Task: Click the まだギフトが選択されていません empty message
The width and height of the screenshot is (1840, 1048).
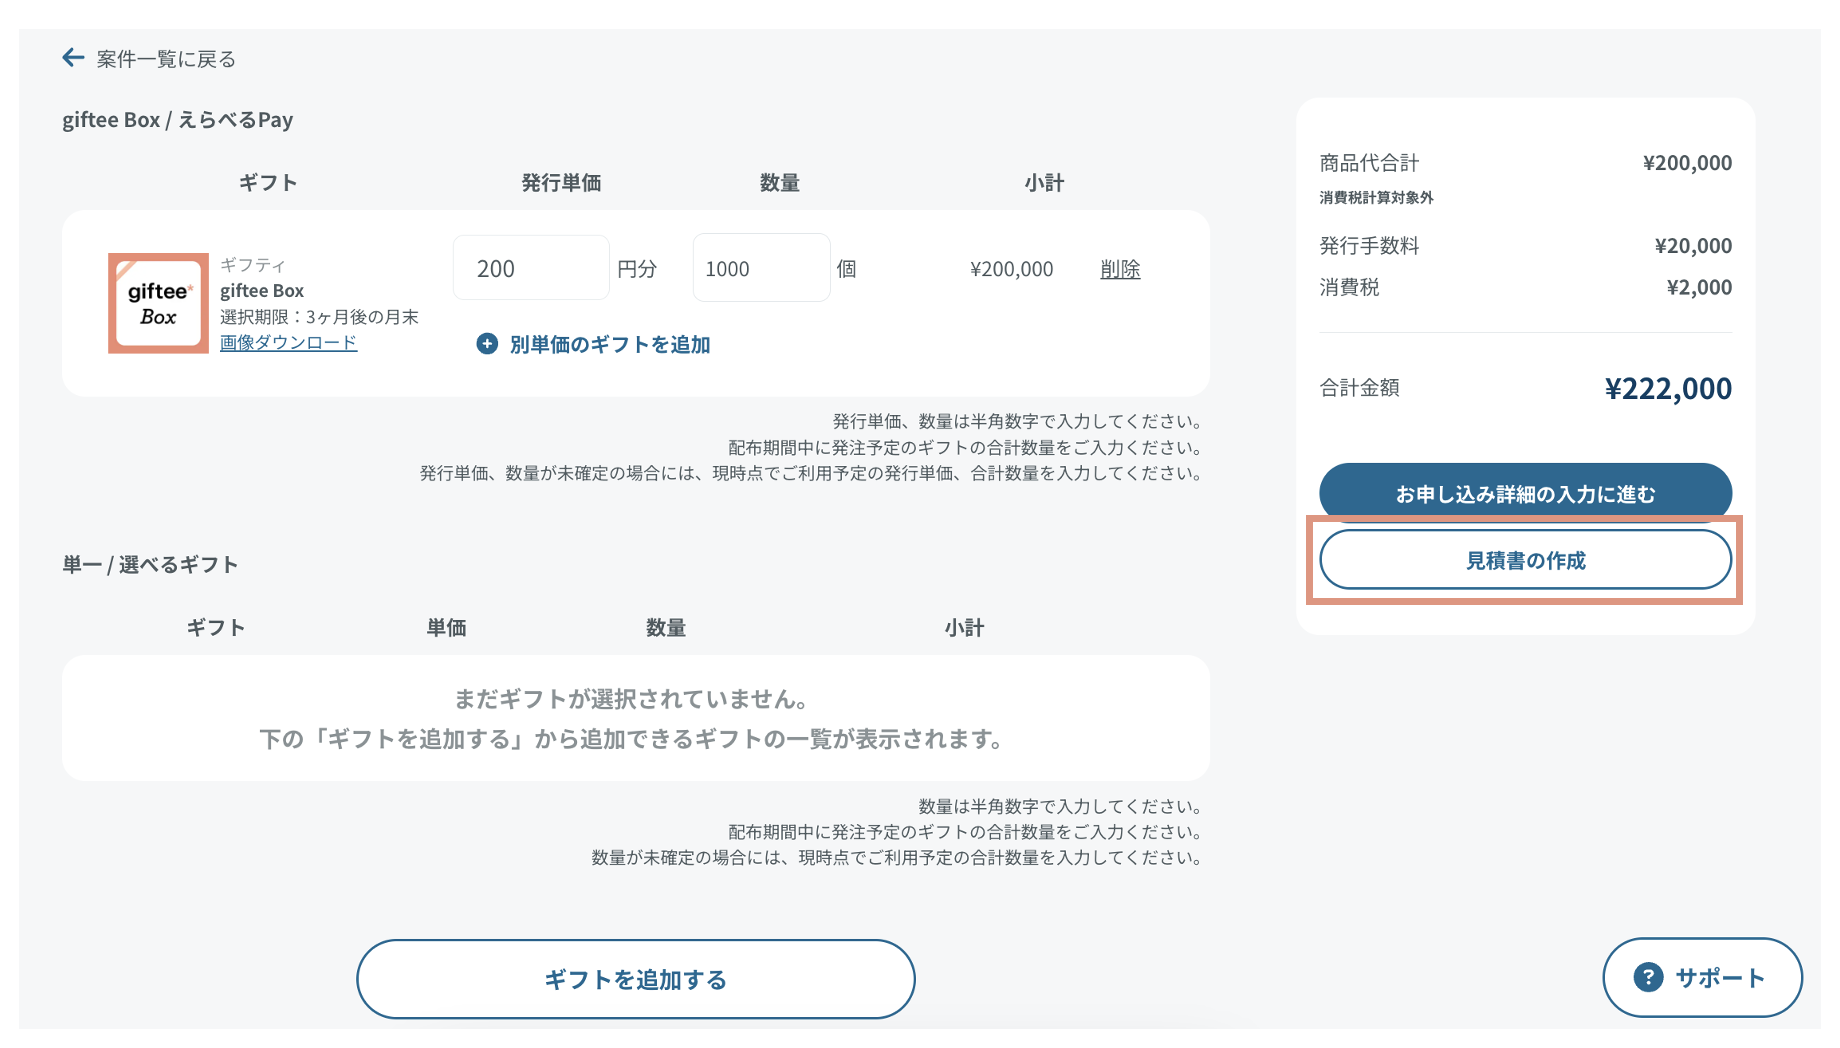Action: coord(631,699)
